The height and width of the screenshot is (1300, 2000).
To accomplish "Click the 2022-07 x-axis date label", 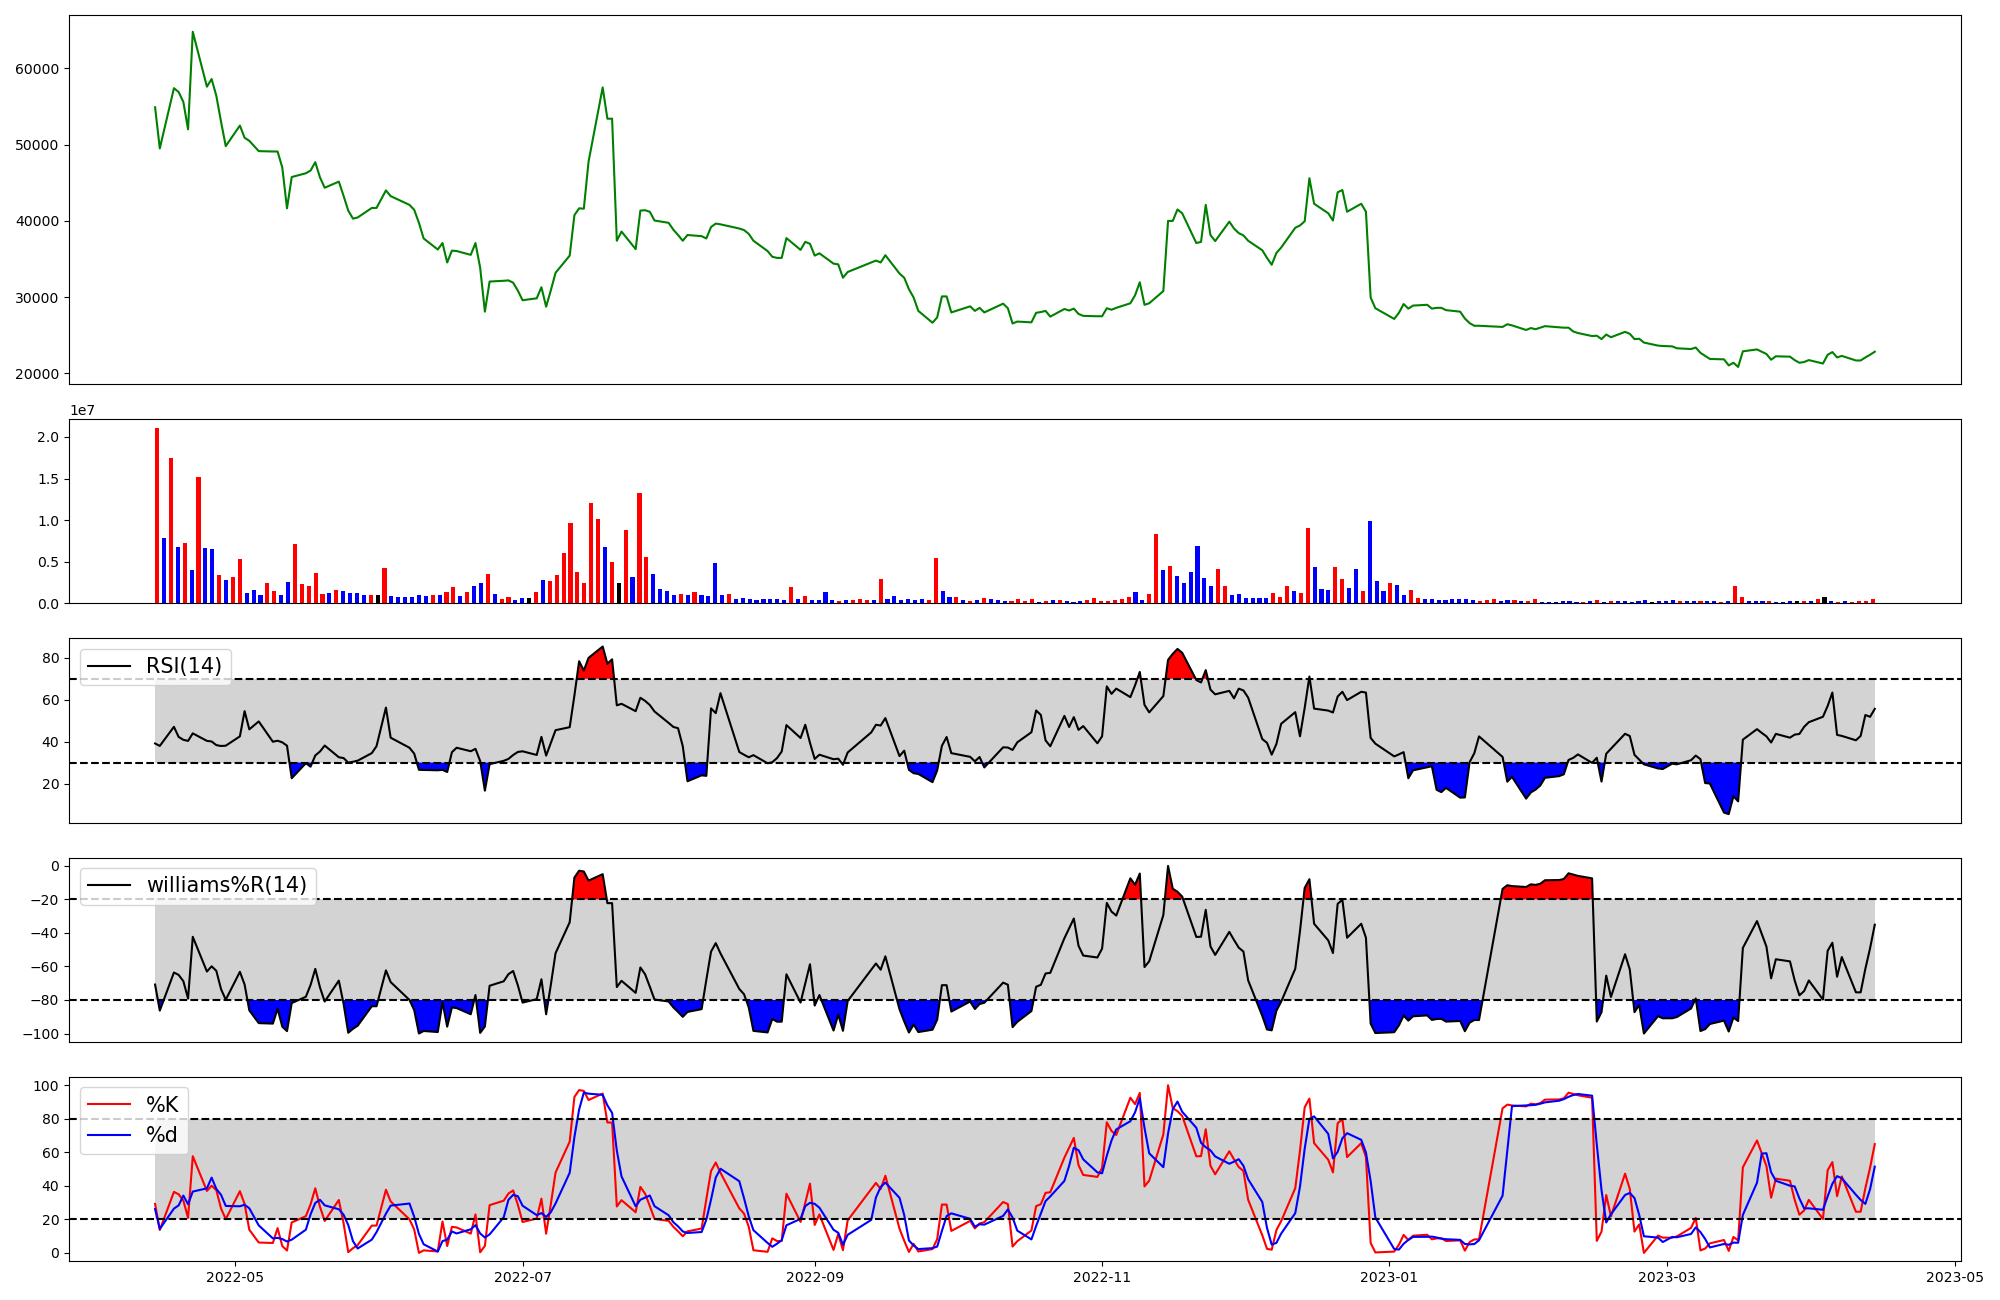I will (x=523, y=1277).
